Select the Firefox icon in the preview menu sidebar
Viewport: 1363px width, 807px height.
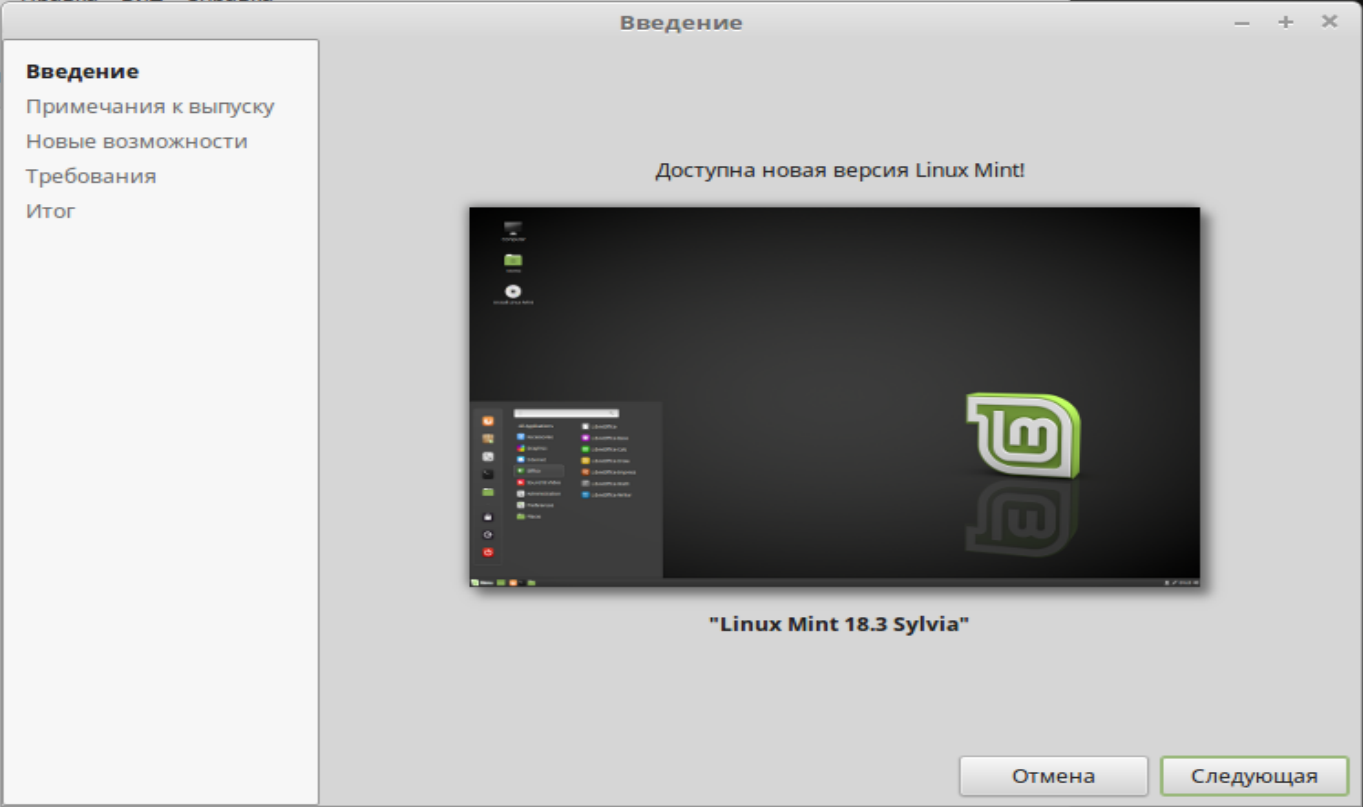[487, 421]
